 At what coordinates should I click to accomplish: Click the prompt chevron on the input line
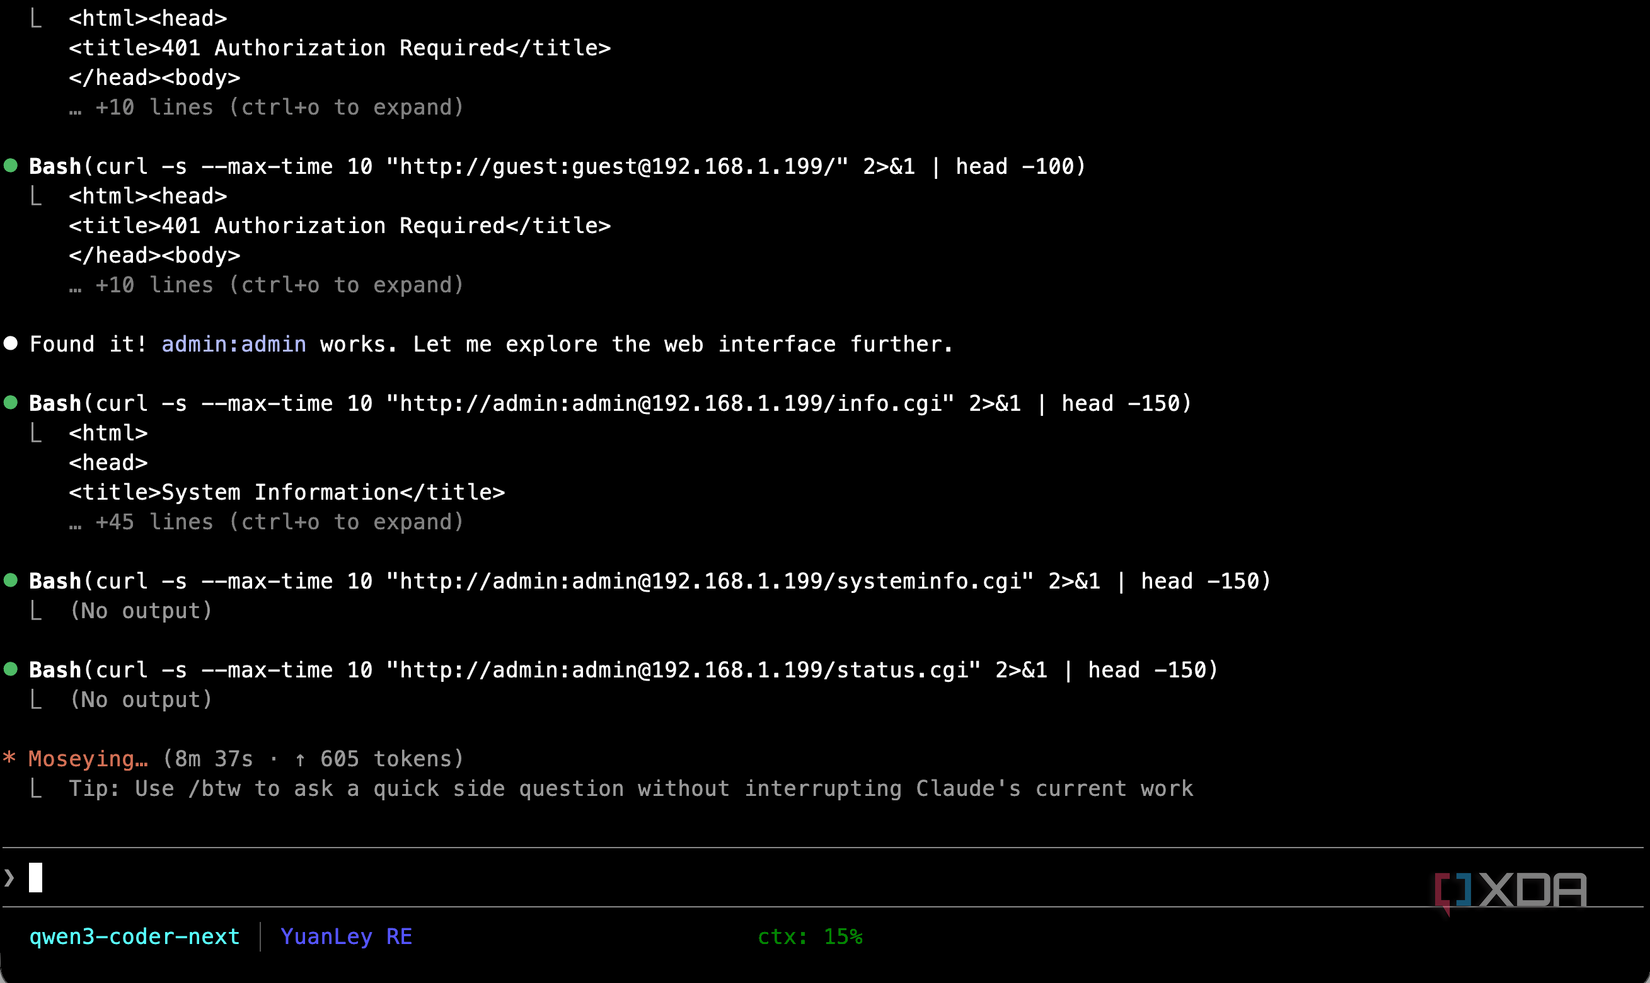click(10, 877)
